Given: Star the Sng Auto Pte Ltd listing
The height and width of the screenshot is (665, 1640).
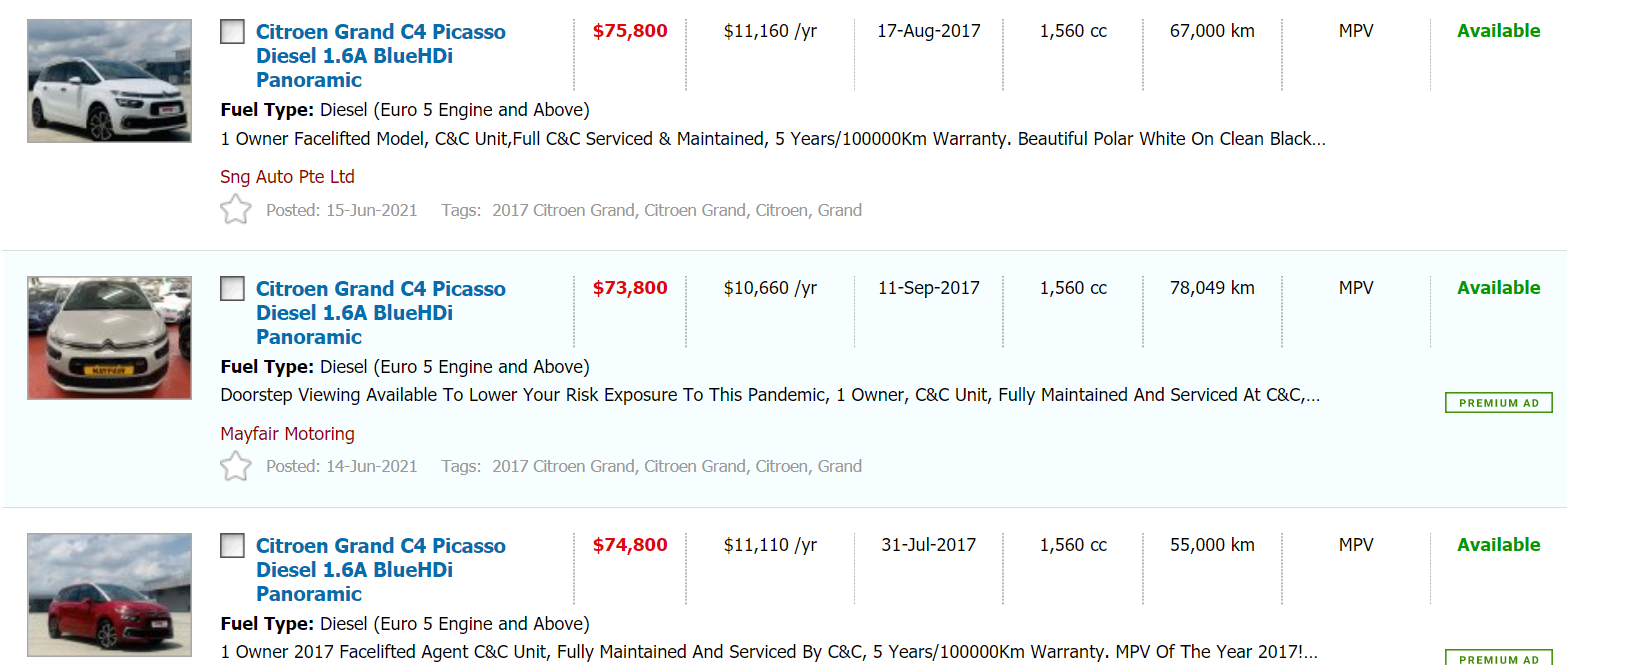Looking at the screenshot, I should (x=236, y=210).
